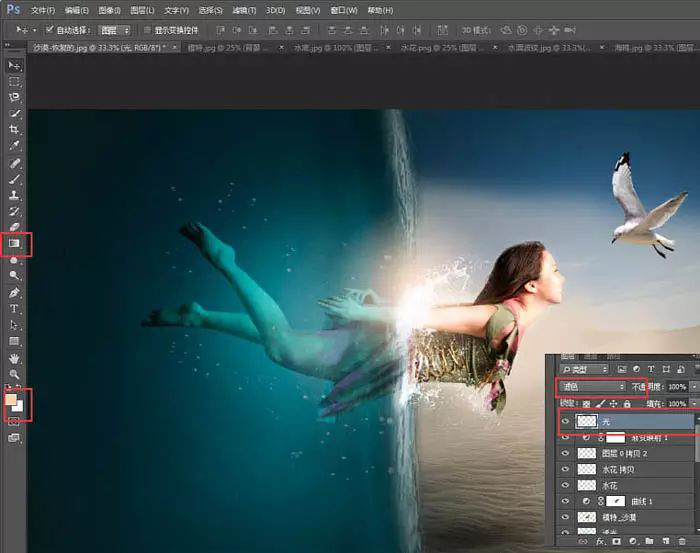Select the Horizontal Type tool
The height and width of the screenshot is (553, 700).
pos(15,309)
